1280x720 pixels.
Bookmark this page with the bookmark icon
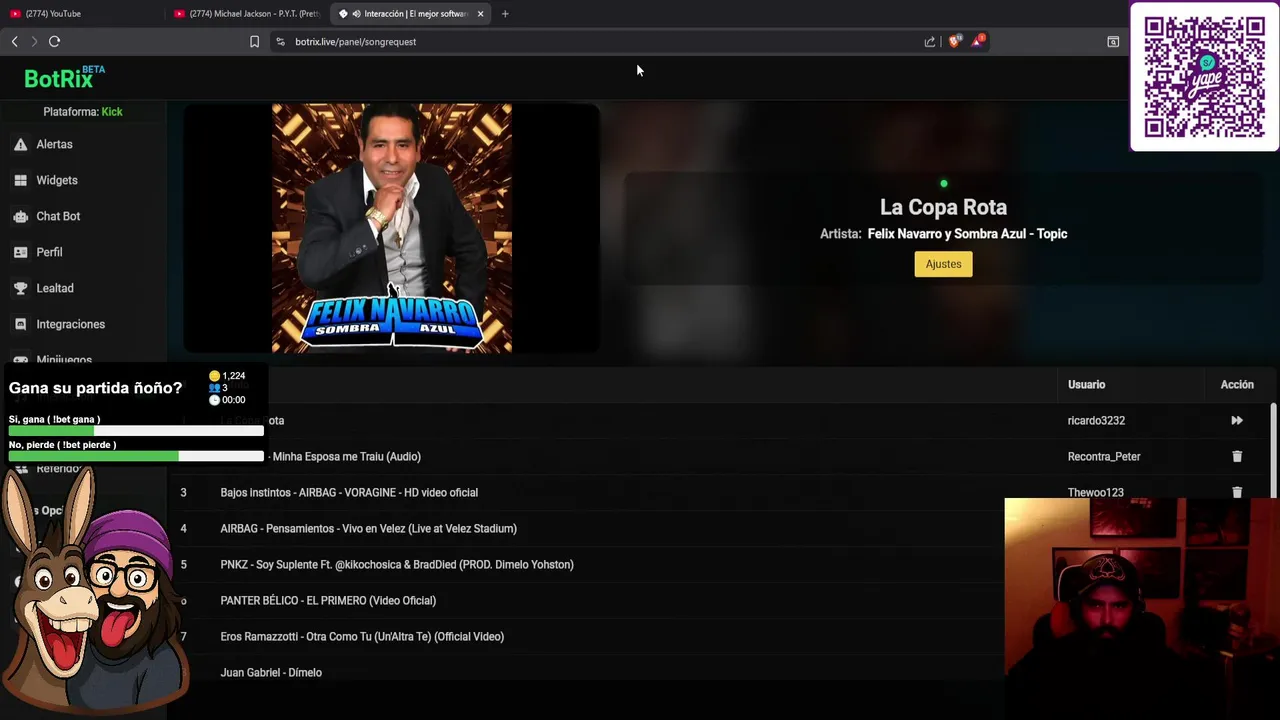coord(254,42)
